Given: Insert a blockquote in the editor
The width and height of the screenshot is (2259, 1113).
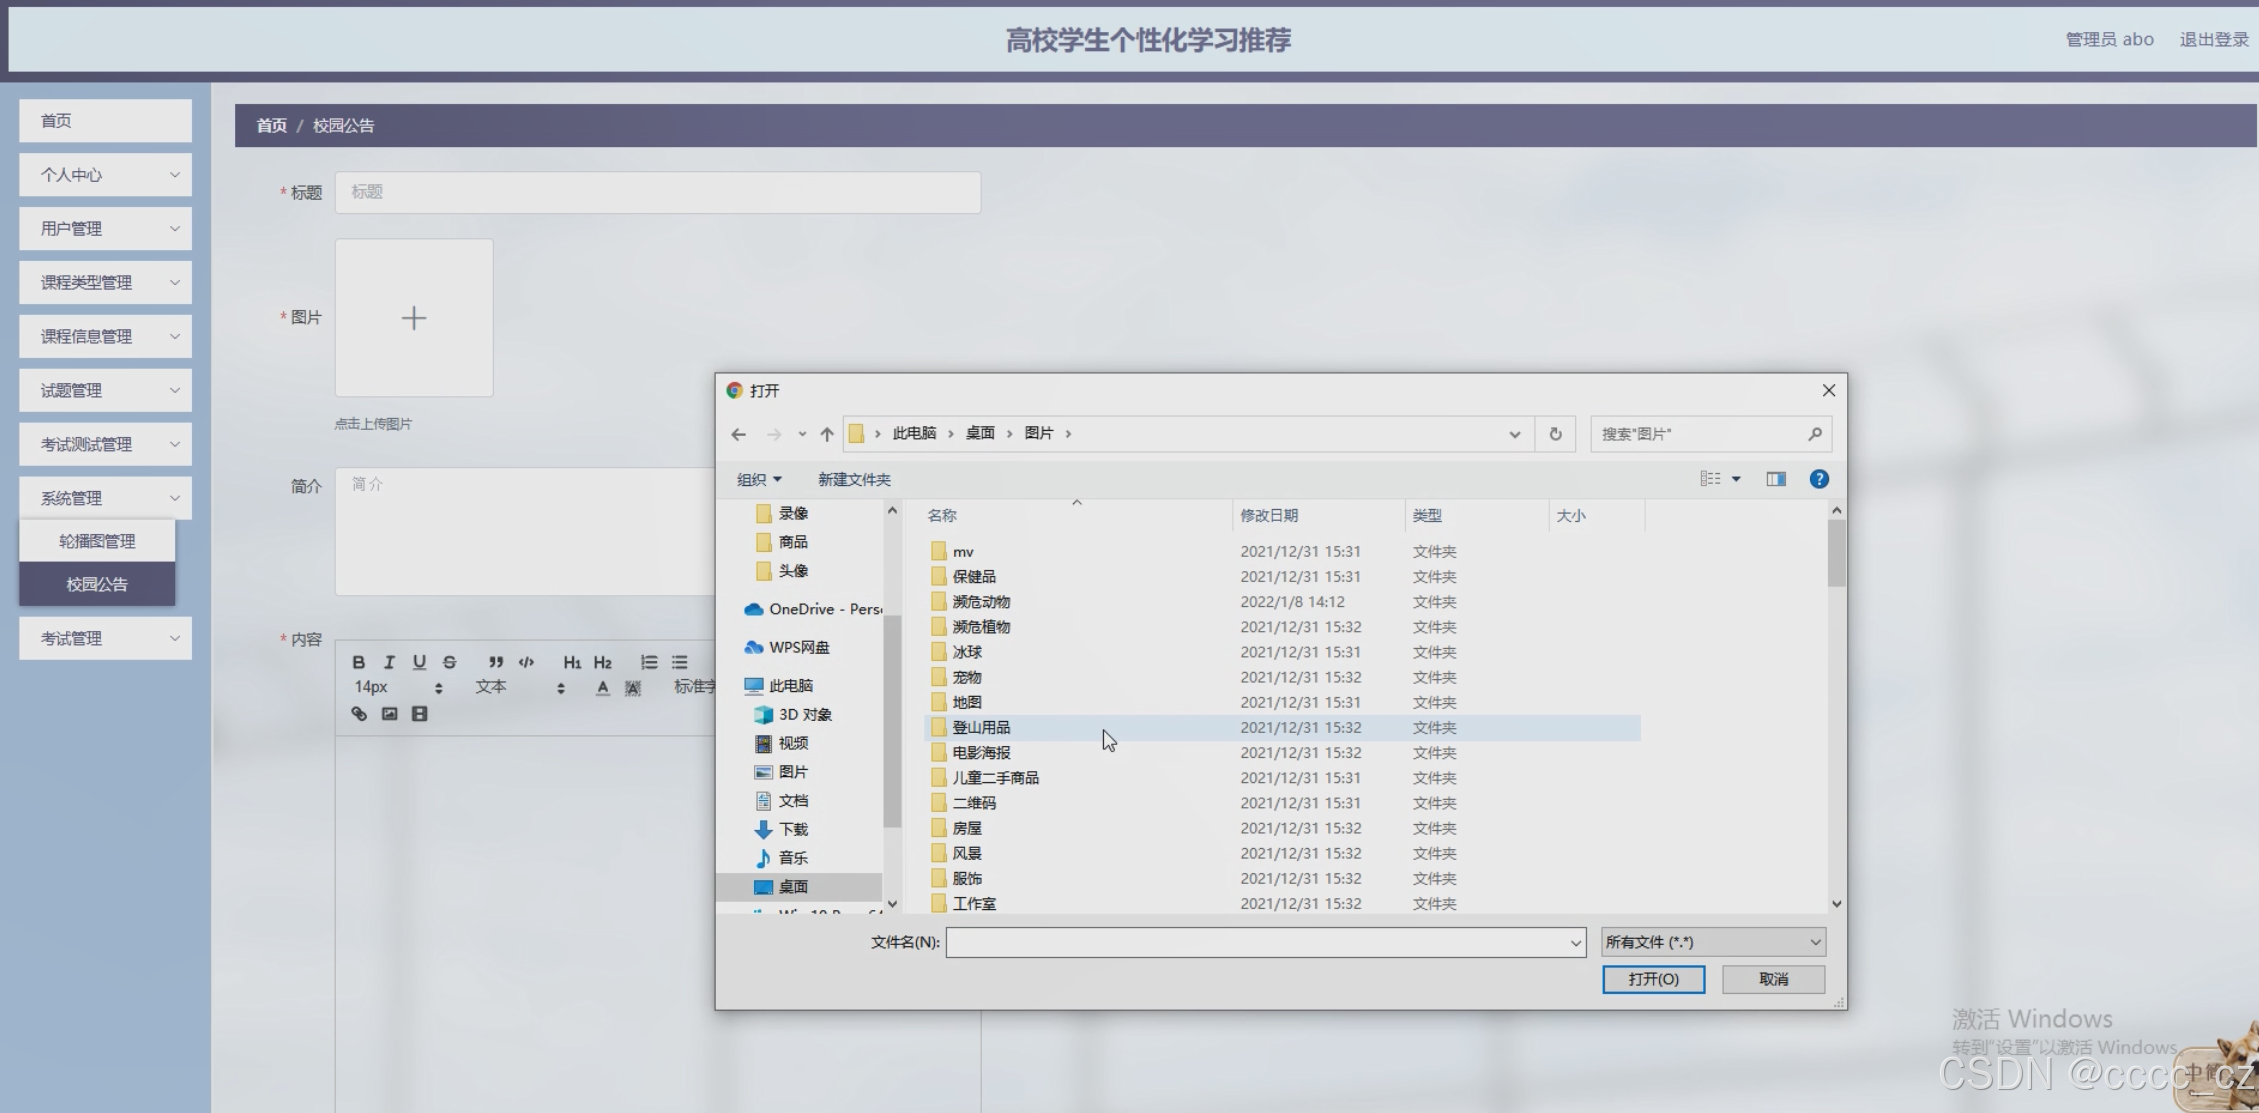Looking at the screenshot, I should pos(496,662).
